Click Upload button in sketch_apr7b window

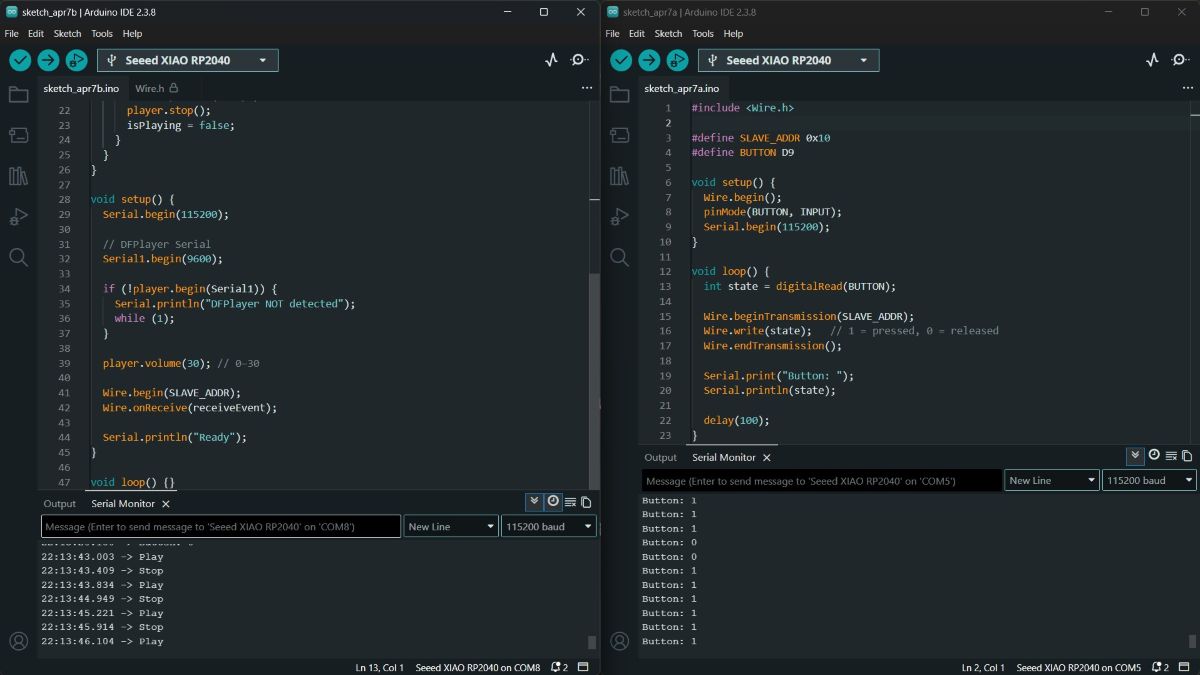pos(48,60)
